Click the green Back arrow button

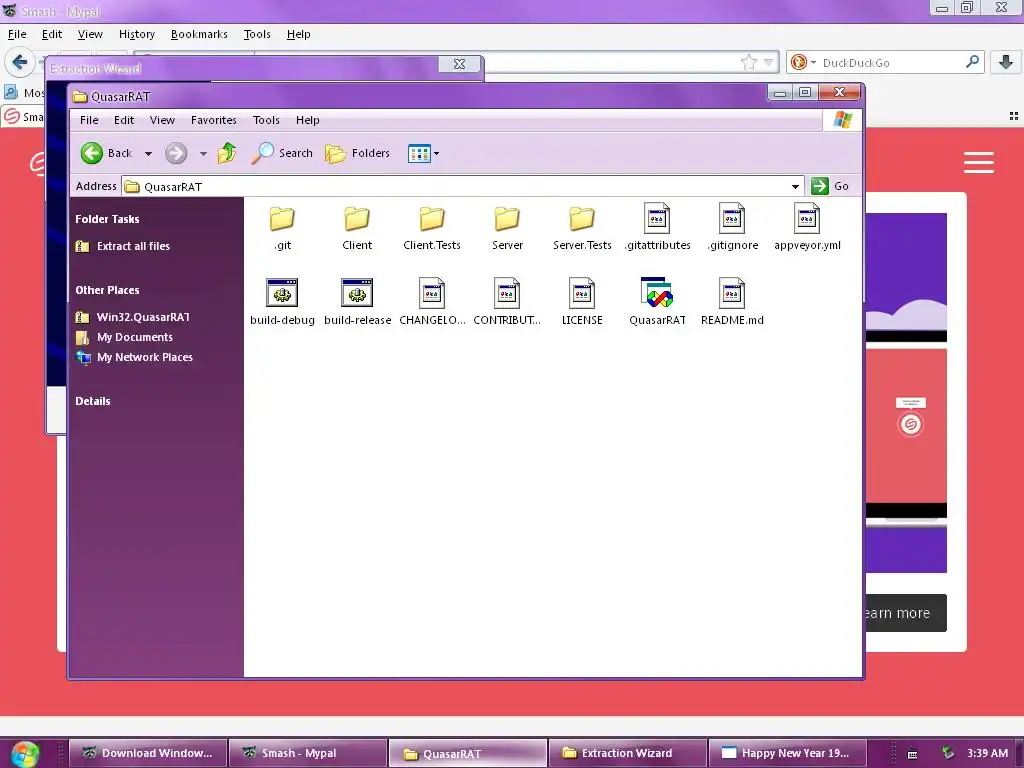[x=92, y=153]
